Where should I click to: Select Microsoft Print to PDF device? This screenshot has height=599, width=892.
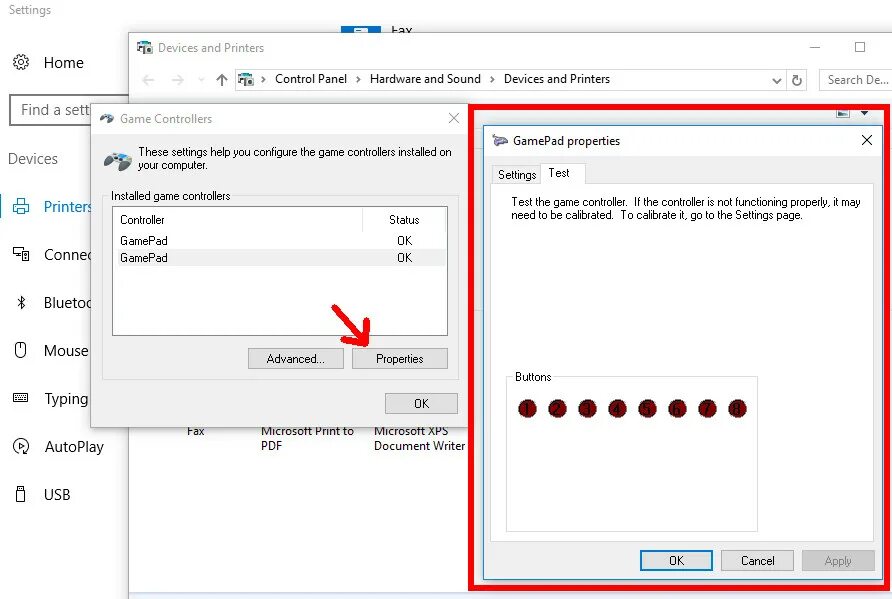(x=307, y=438)
